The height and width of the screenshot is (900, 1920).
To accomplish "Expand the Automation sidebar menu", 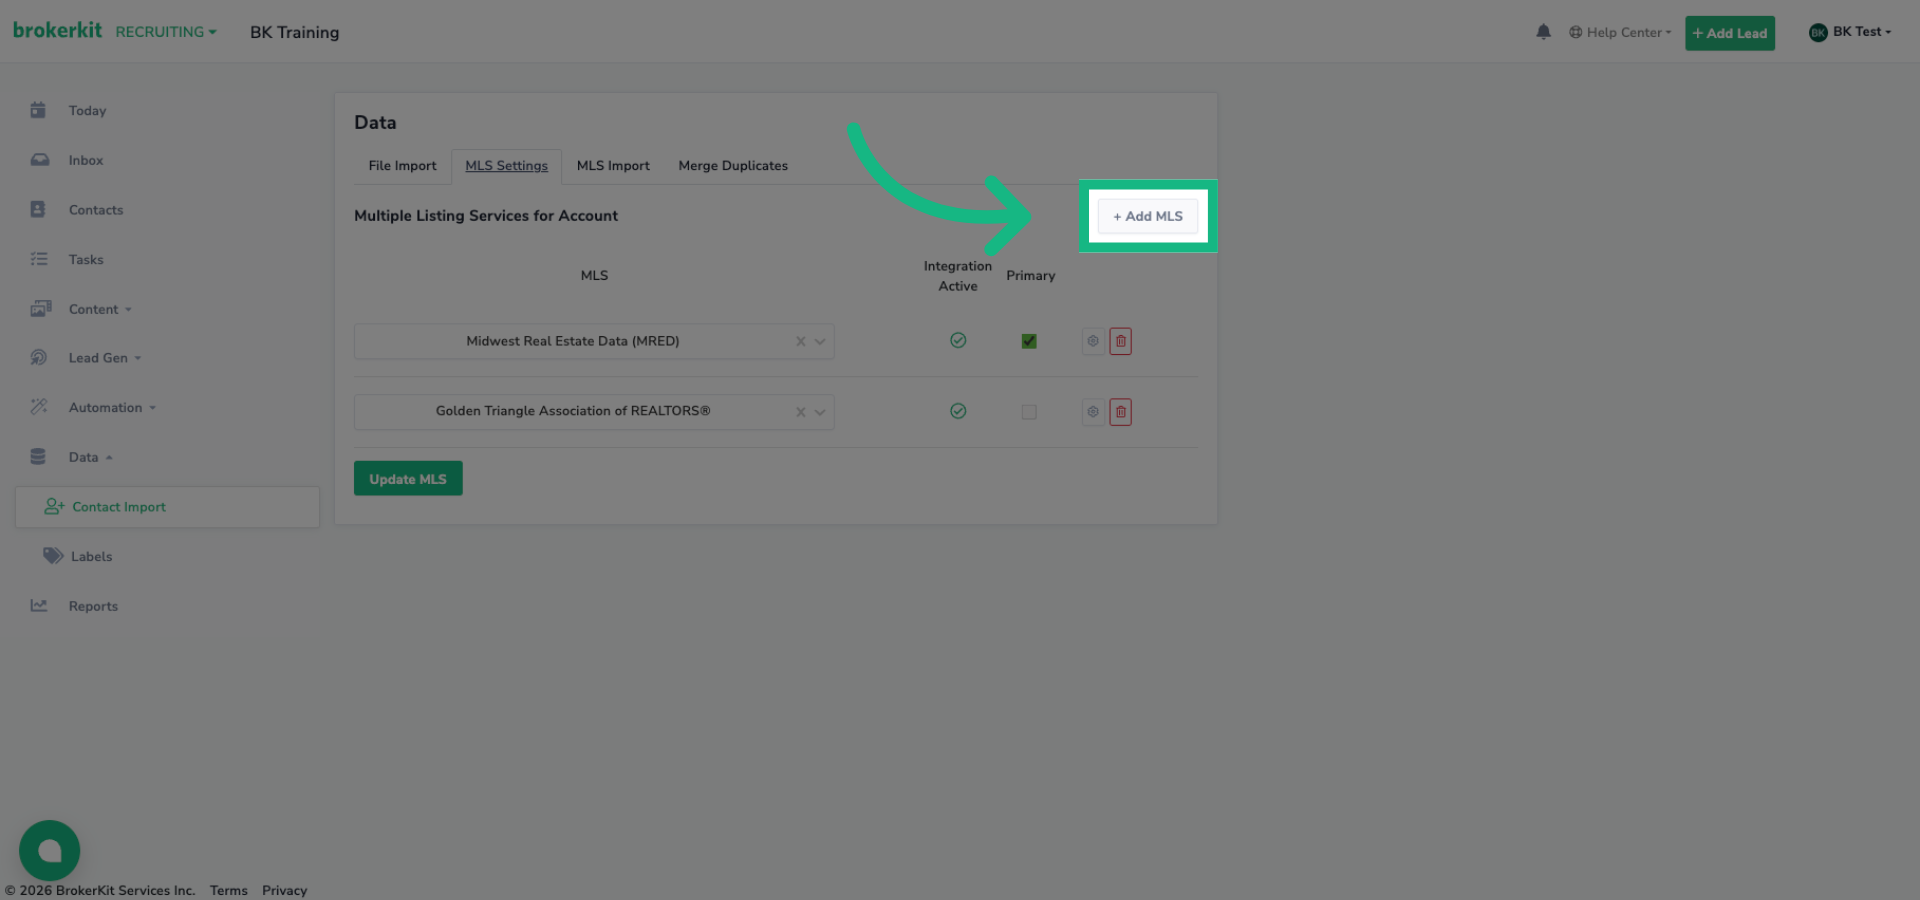I will click(112, 407).
